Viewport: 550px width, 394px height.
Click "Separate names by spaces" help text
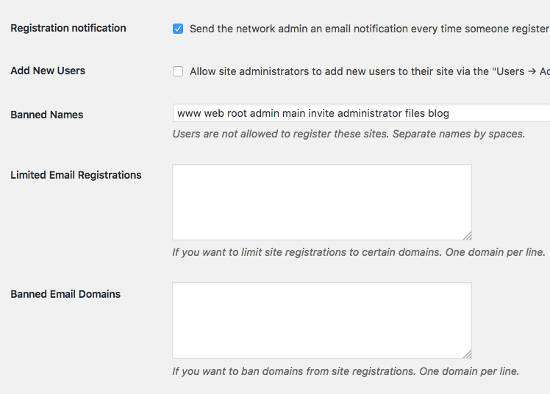coord(458,134)
